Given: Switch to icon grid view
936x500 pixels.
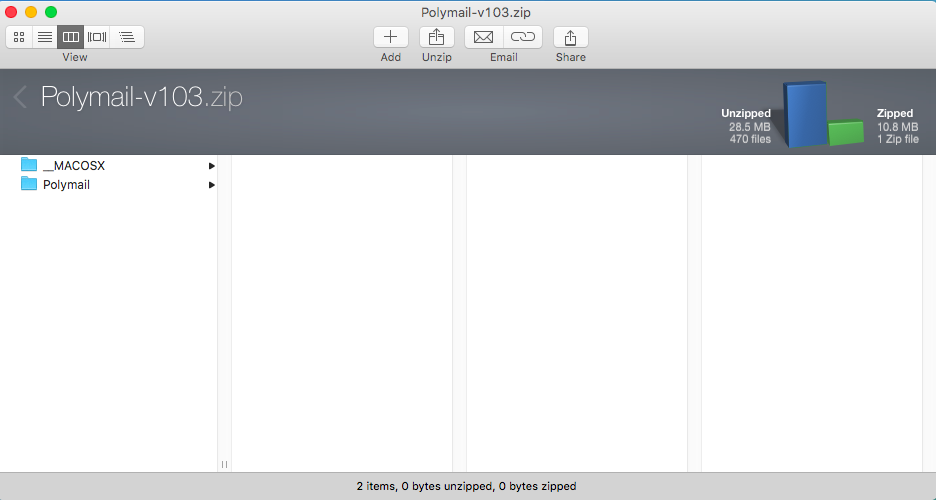Looking at the screenshot, I should point(19,37).
